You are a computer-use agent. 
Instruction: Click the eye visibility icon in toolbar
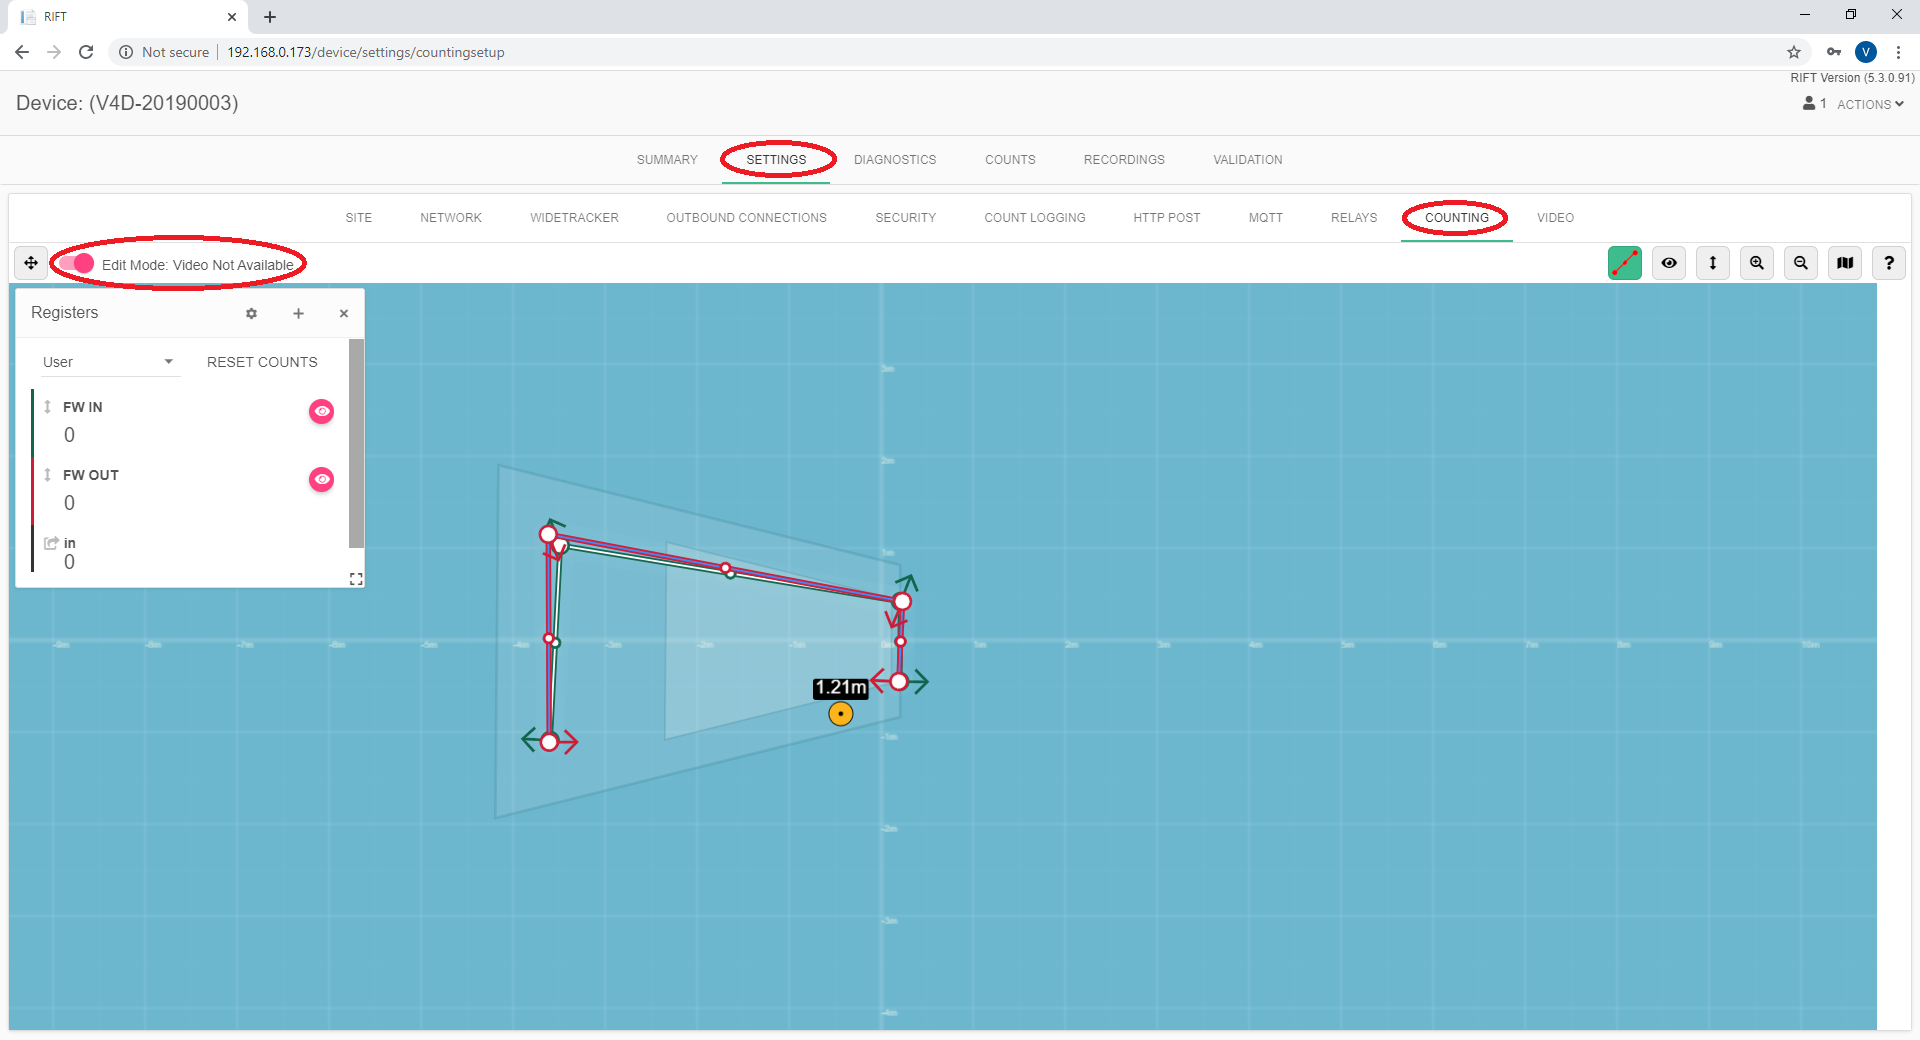pyautogui.click(x=1669, y=263)
